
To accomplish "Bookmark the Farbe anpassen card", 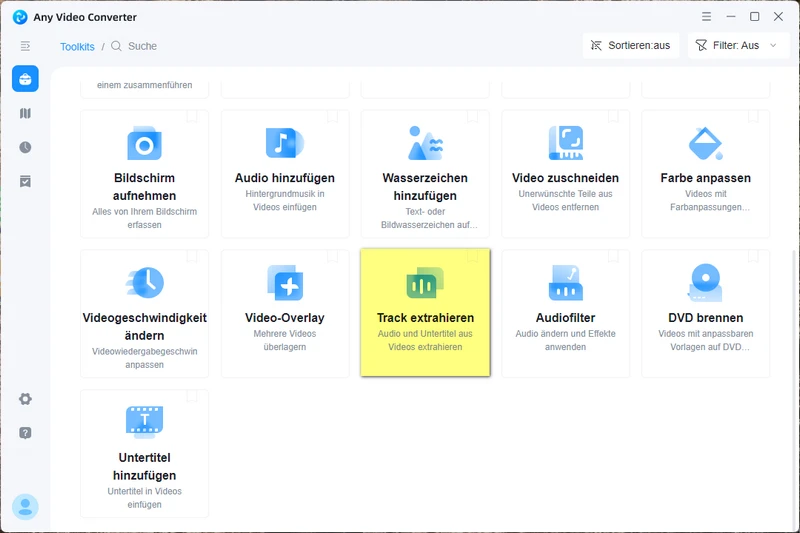I will click(753, 117).
